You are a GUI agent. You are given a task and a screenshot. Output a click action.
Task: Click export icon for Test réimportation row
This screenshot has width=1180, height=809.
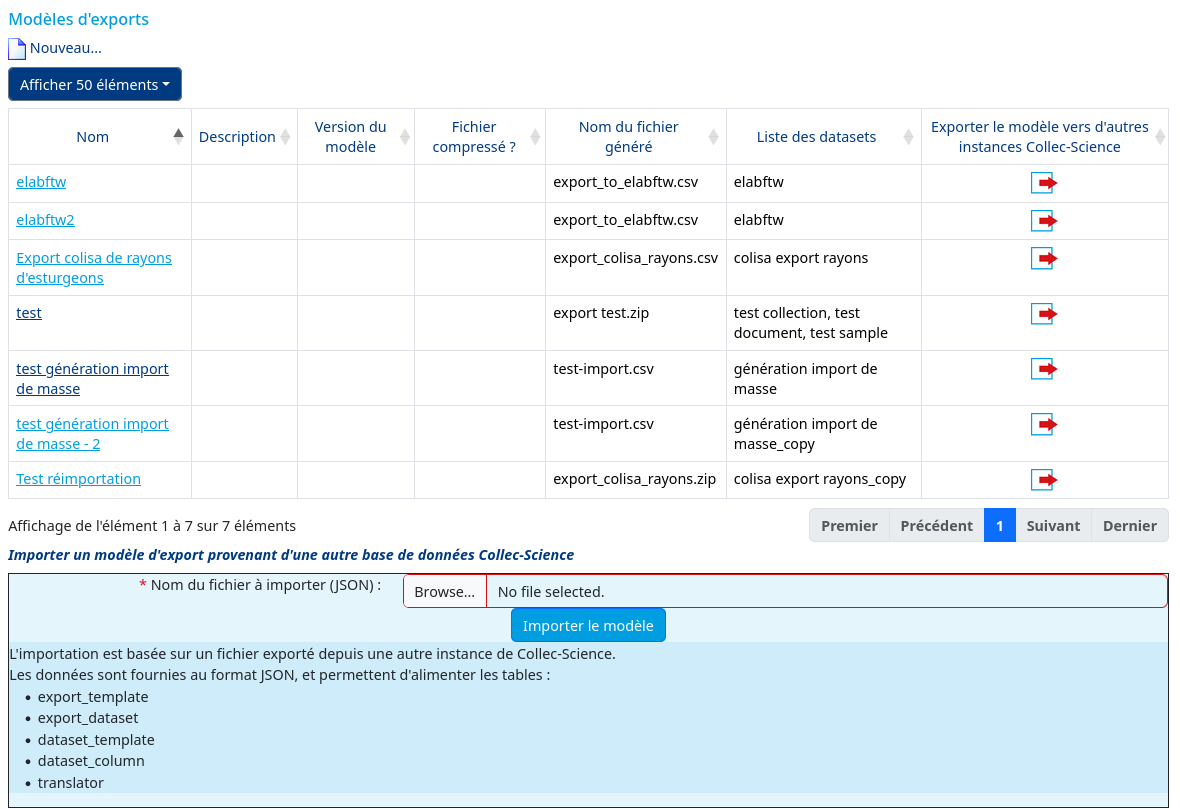click(x=1044, y=479)
